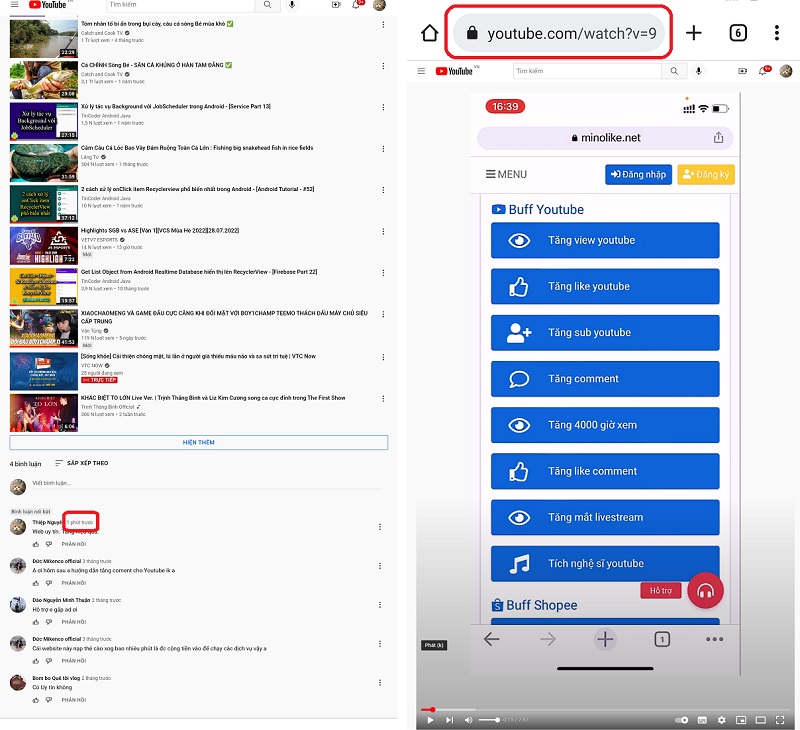Open options menu for Bom bo Quê tôi vlog comment
Image resolution: width=800 pixels, height=730 pixels.
tap(380, 683)
